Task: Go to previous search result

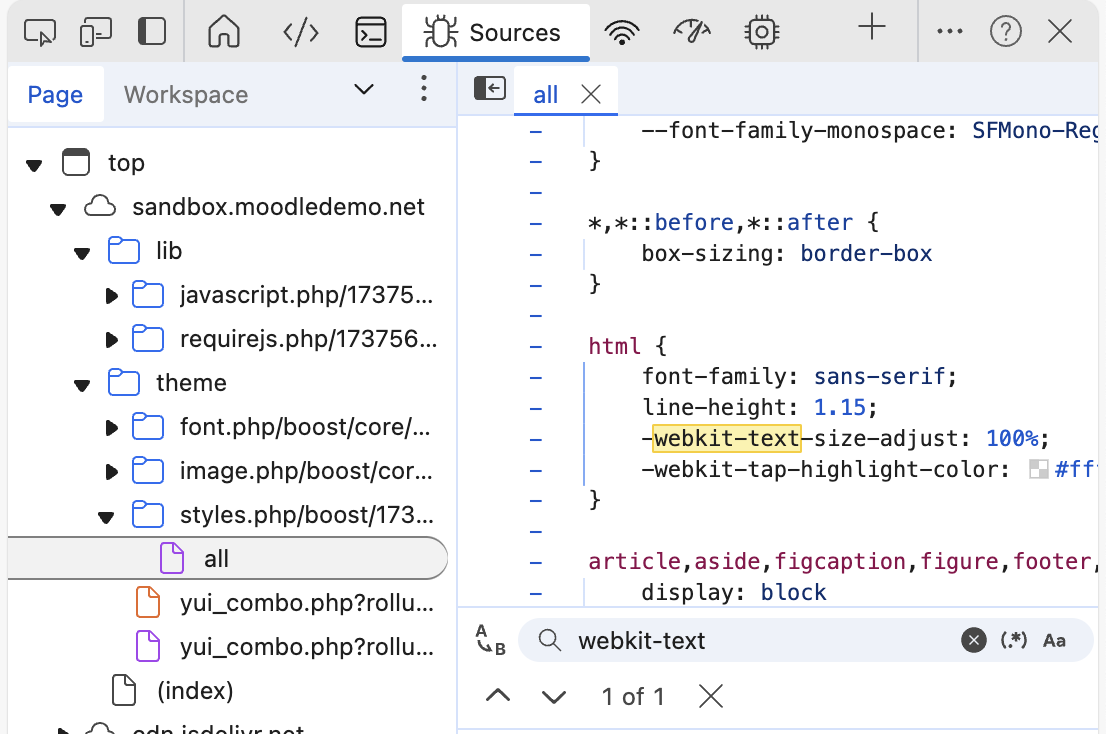Action: [498, 696]
